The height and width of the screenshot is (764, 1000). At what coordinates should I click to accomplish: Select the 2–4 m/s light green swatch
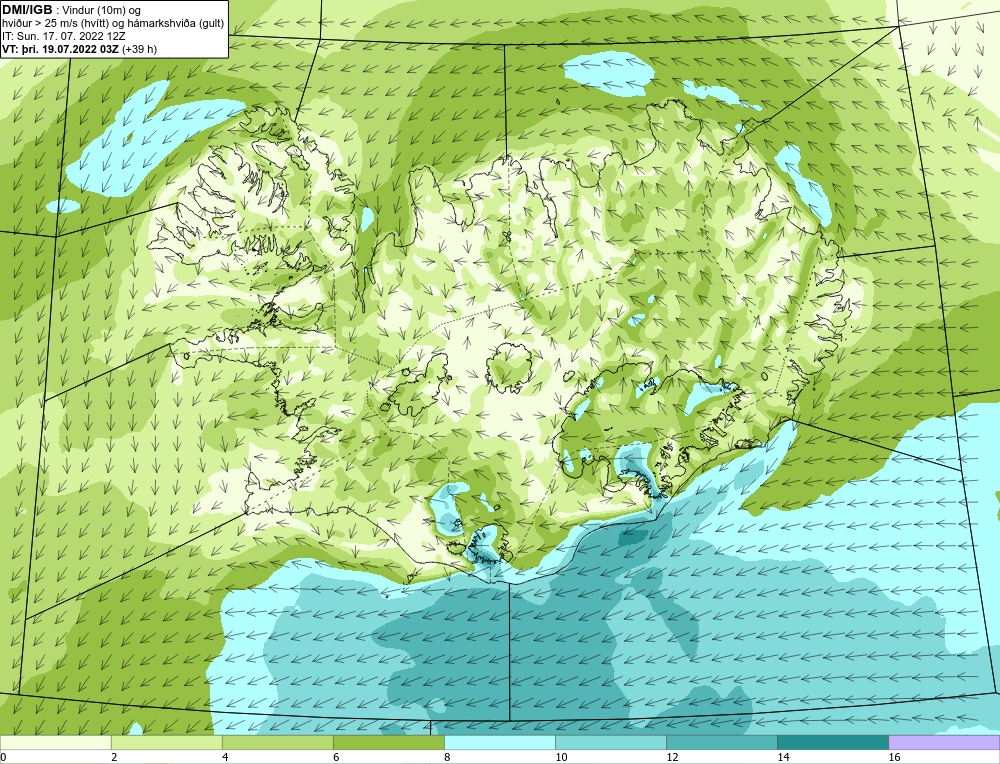click(x=166, y=742)
